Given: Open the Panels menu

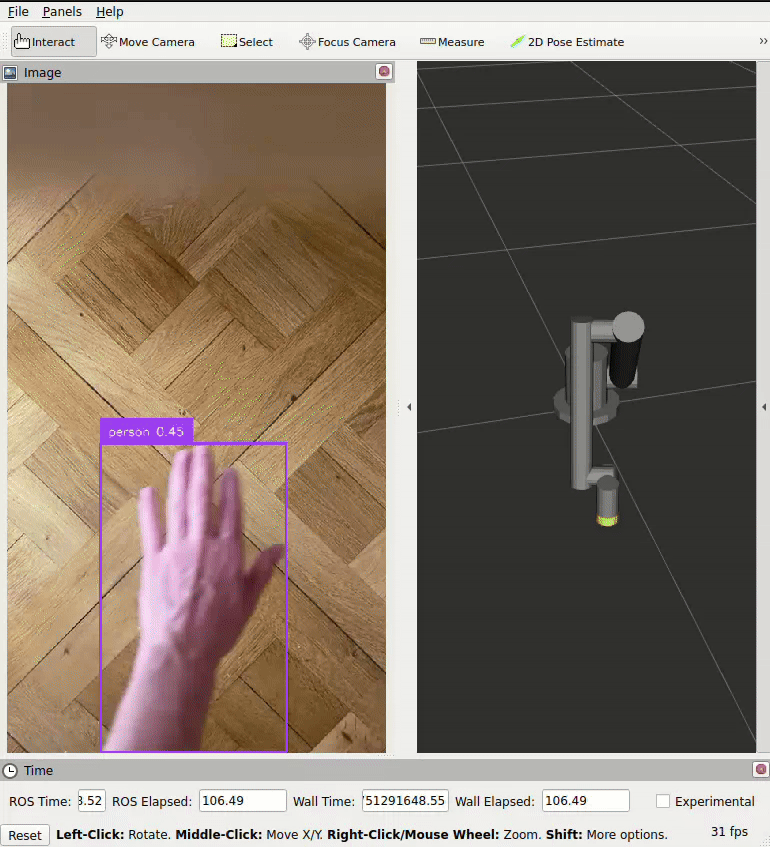Looking at the screenshot, I should point(62,11).
